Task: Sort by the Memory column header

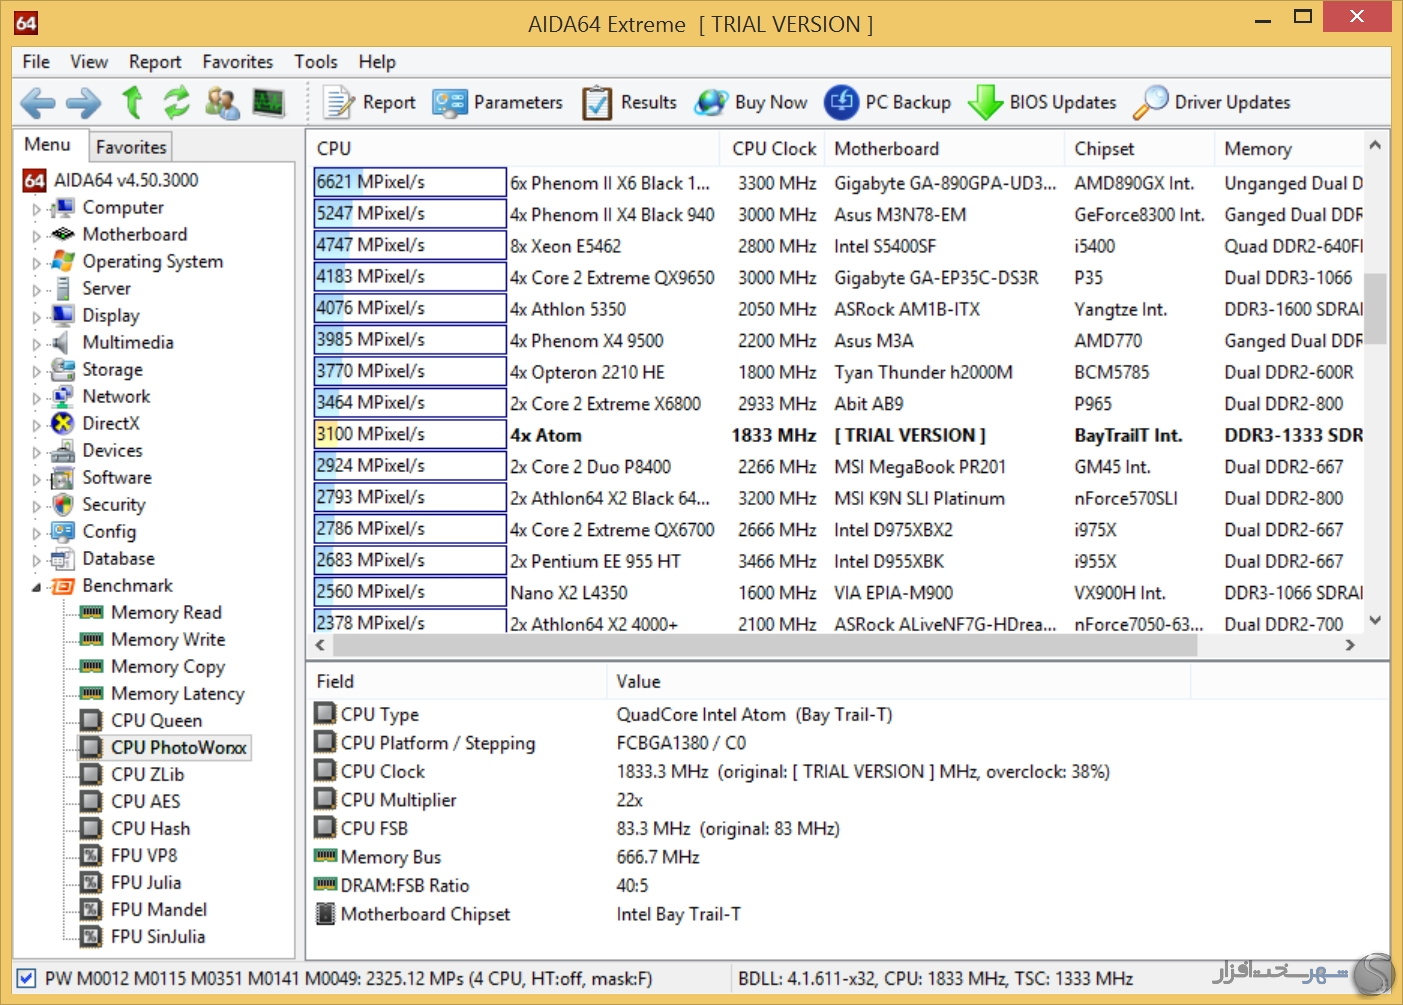Action: tap(1290, 148)
